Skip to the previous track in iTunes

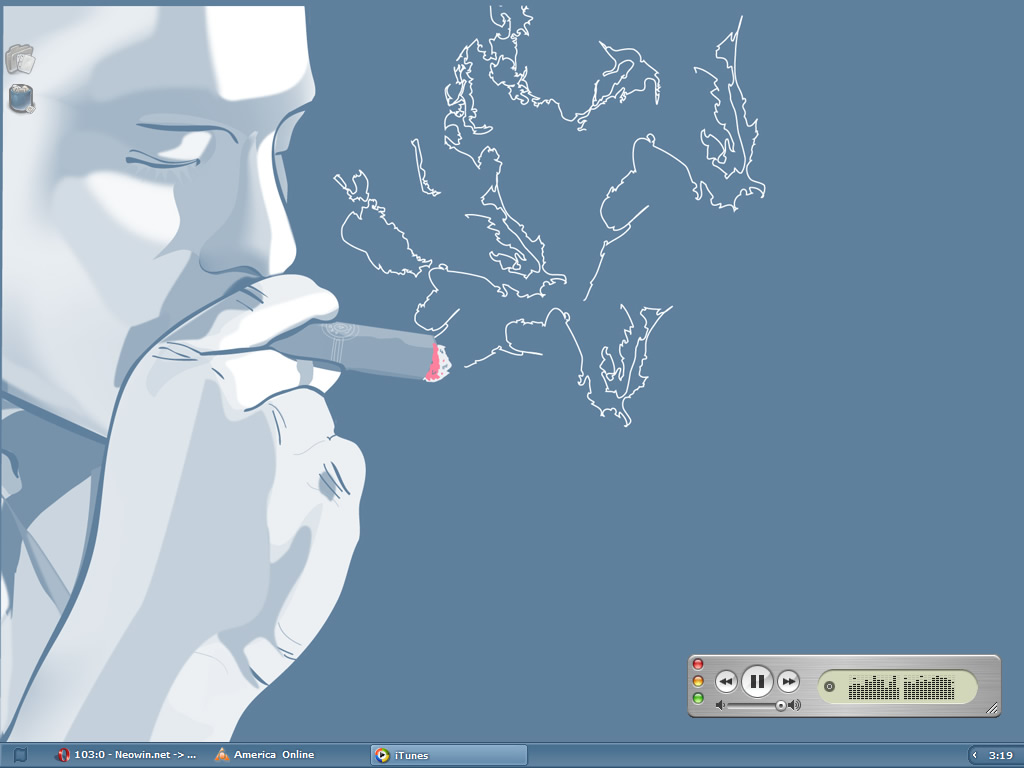726,682
